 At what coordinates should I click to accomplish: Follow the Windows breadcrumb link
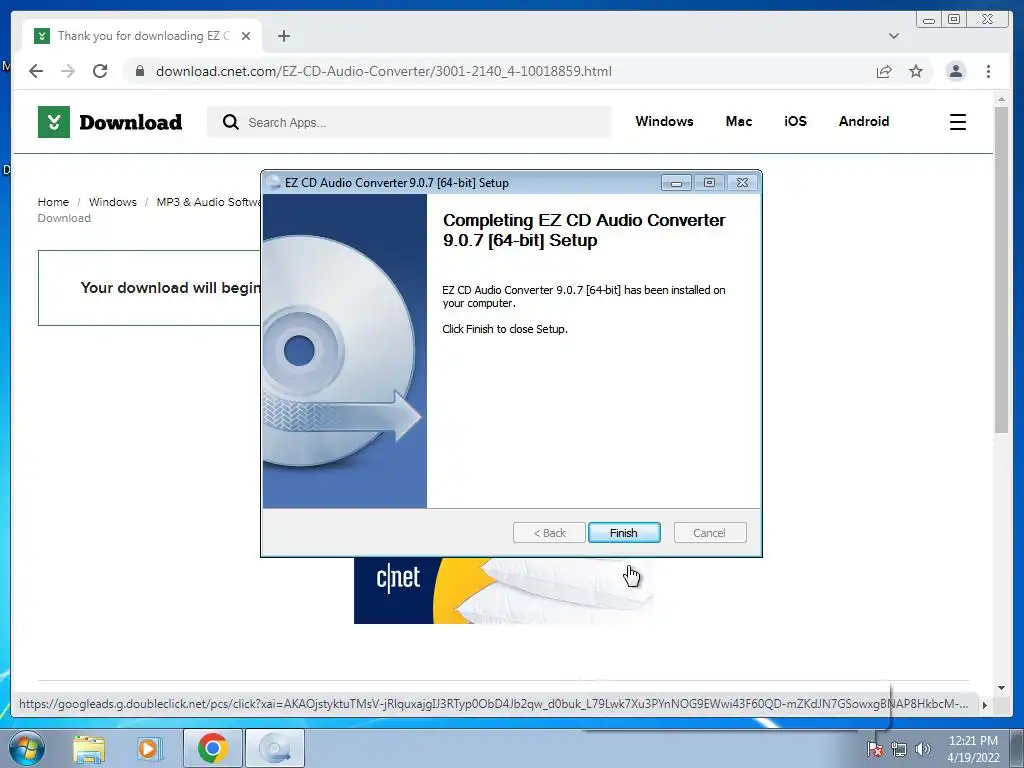[112, 202]
